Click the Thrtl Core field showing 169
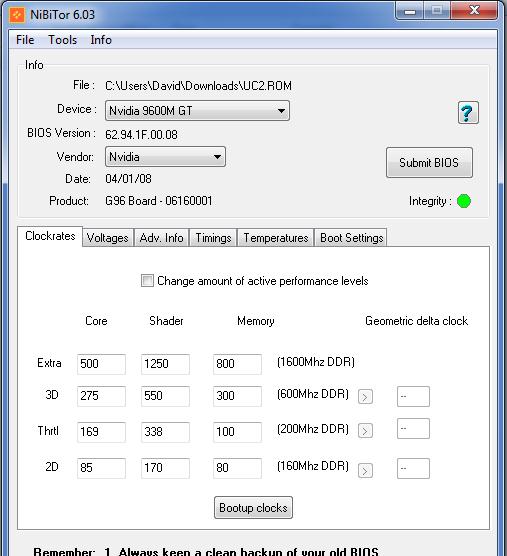The width and height of the screenshot is (507, 556). click(101, 432)
